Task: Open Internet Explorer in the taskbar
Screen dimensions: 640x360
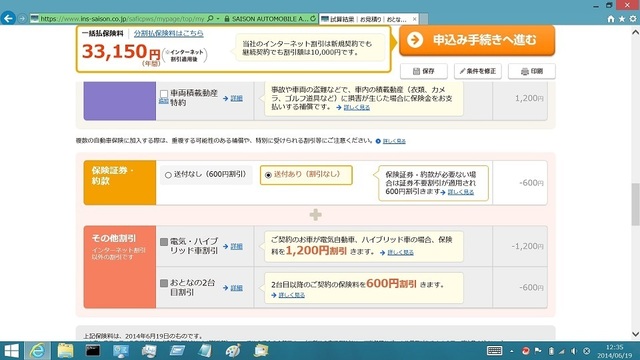Action: tap(38, 351)
